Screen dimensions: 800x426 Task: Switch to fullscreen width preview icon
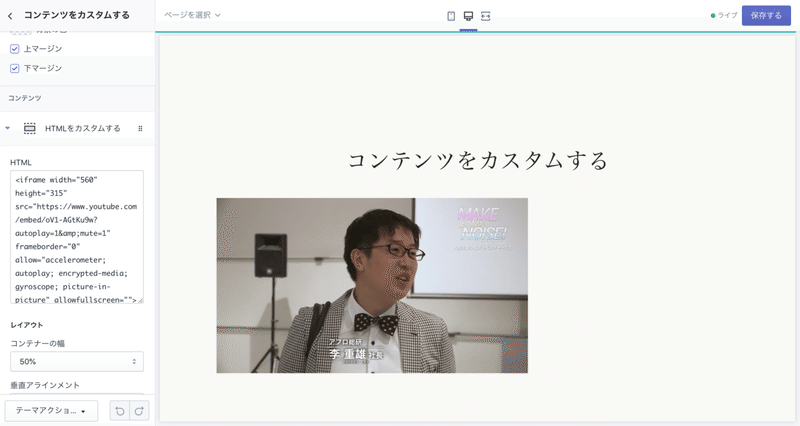point(486,16)
